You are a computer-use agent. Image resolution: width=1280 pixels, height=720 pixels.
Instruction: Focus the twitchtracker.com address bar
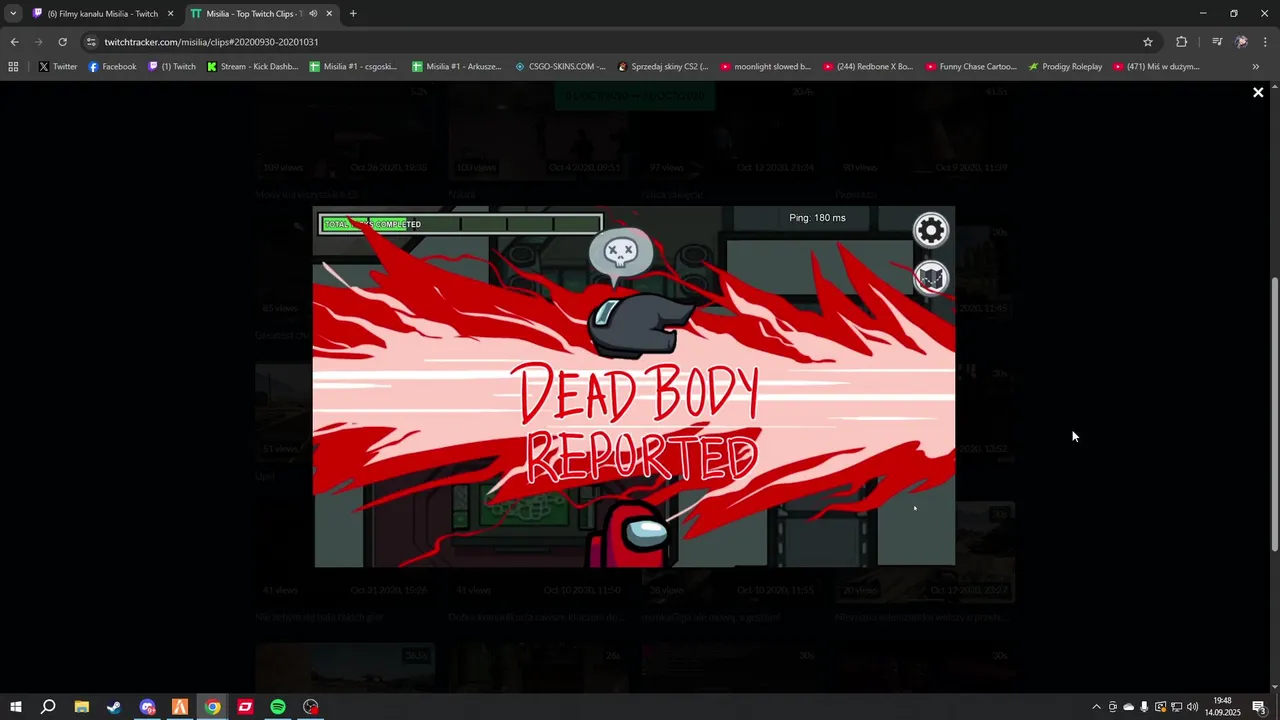point(620,42)
